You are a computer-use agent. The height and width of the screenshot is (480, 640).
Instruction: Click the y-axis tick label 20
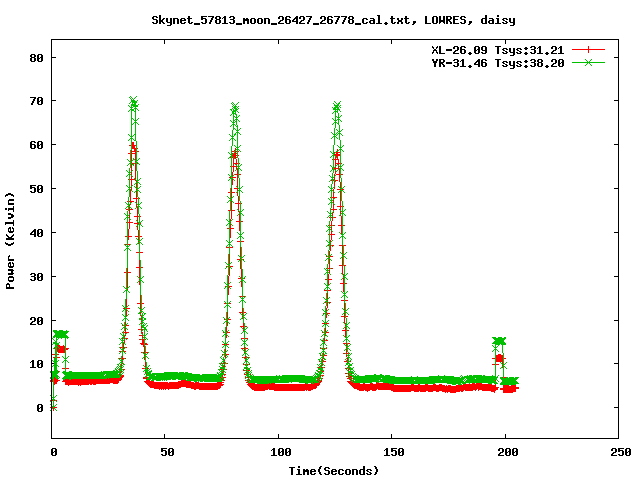point(36,321)
